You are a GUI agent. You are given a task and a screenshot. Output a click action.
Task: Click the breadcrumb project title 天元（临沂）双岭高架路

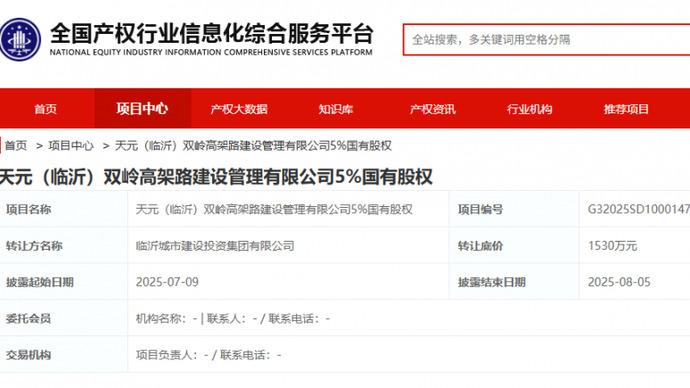[253, 146]
